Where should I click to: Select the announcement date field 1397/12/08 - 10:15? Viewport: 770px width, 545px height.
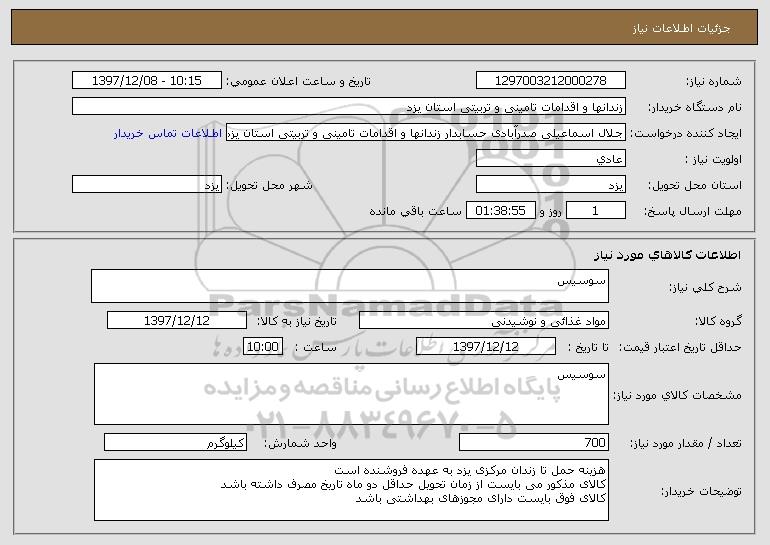[x=147, y=81]
